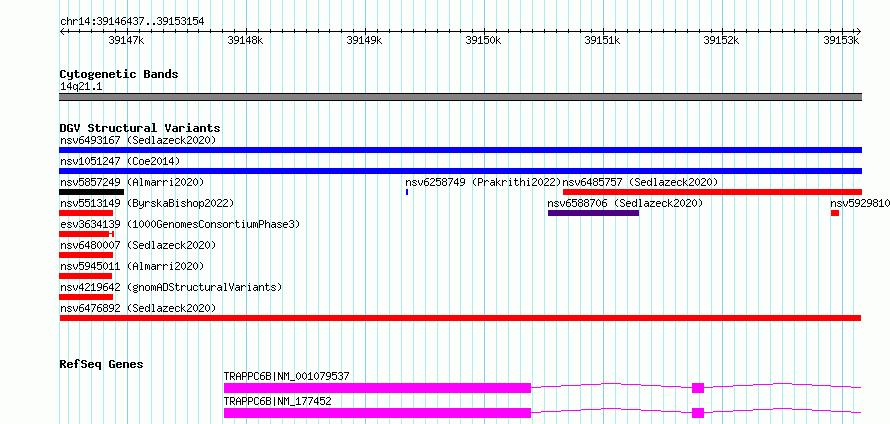Screen dimensions: 890x424
Task: Select the red bar for esv3634139
Action: pos(87,234)
